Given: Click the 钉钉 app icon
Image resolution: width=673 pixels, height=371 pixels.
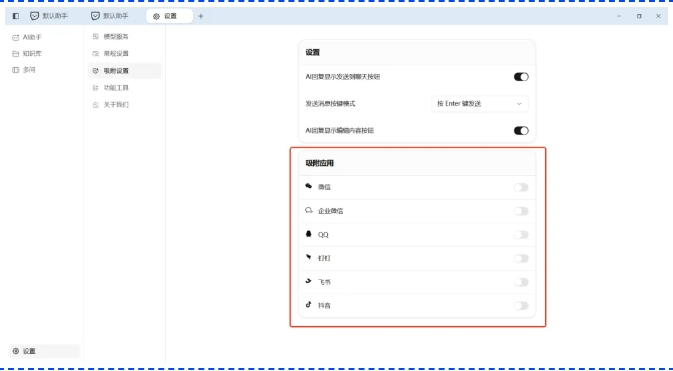Looking at the screenshot, I should [309, 257].
